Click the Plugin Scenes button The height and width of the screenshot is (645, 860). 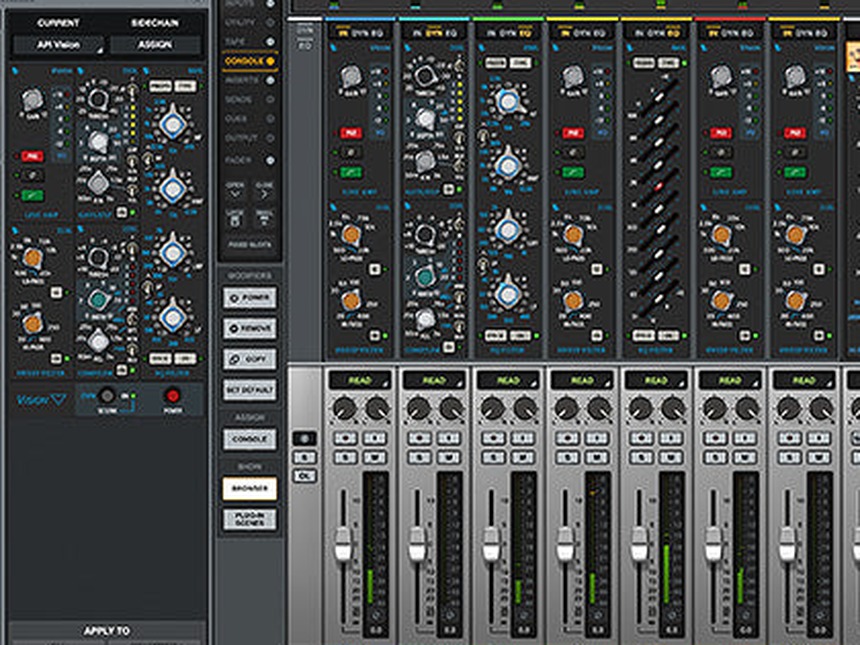(250, 519)
